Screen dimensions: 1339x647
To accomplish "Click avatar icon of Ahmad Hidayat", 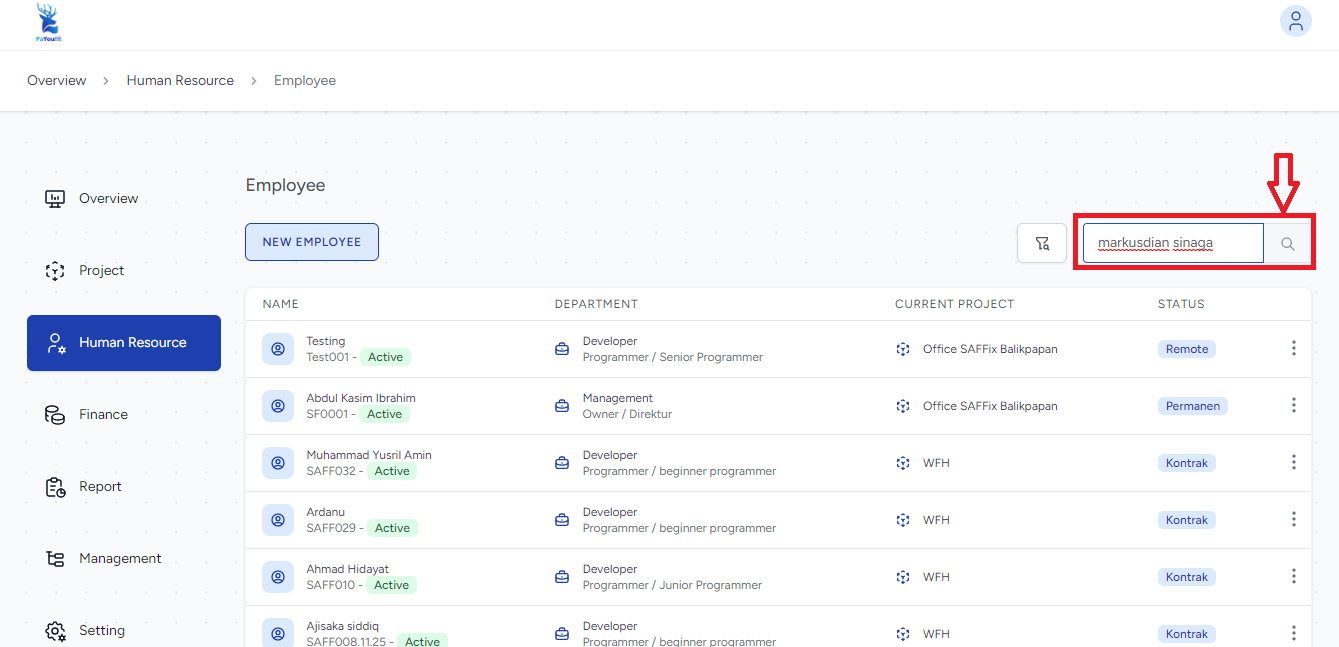I will pos(278,577).
